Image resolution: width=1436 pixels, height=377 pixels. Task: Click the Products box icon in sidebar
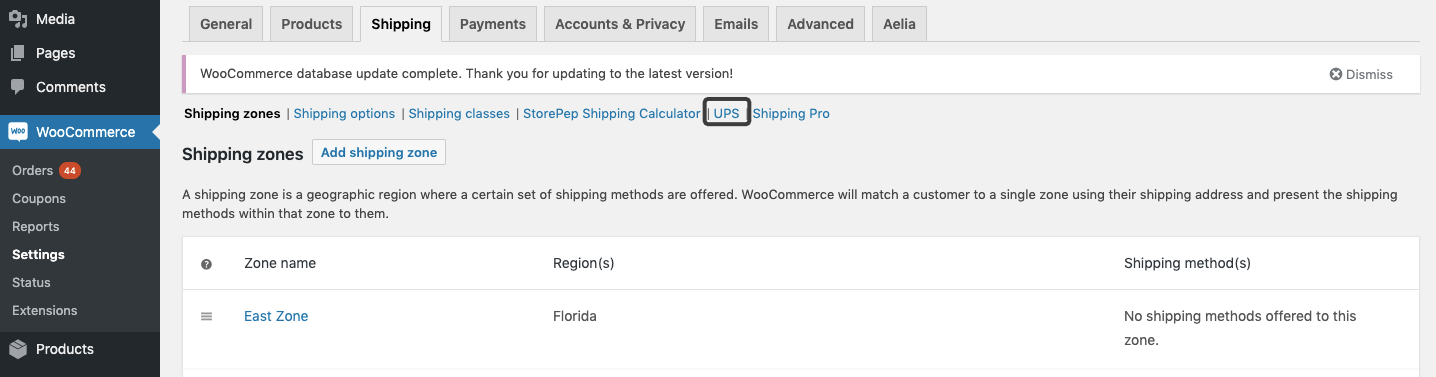point(18,349)
